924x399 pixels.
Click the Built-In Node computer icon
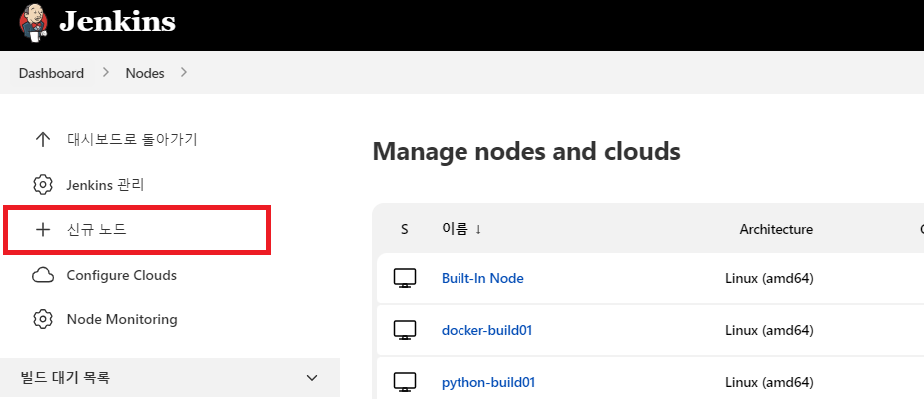click(405, 278)
